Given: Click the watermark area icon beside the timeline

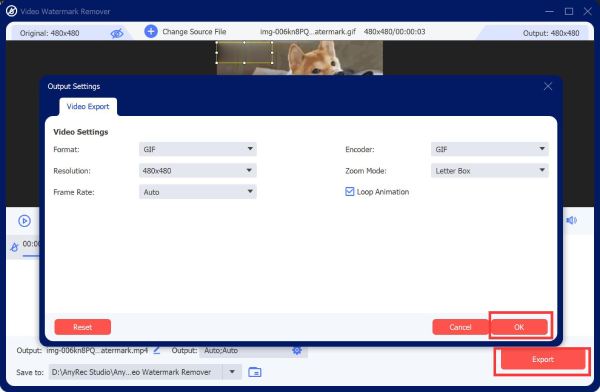Looking at the screenshot, I should [14, 247].
